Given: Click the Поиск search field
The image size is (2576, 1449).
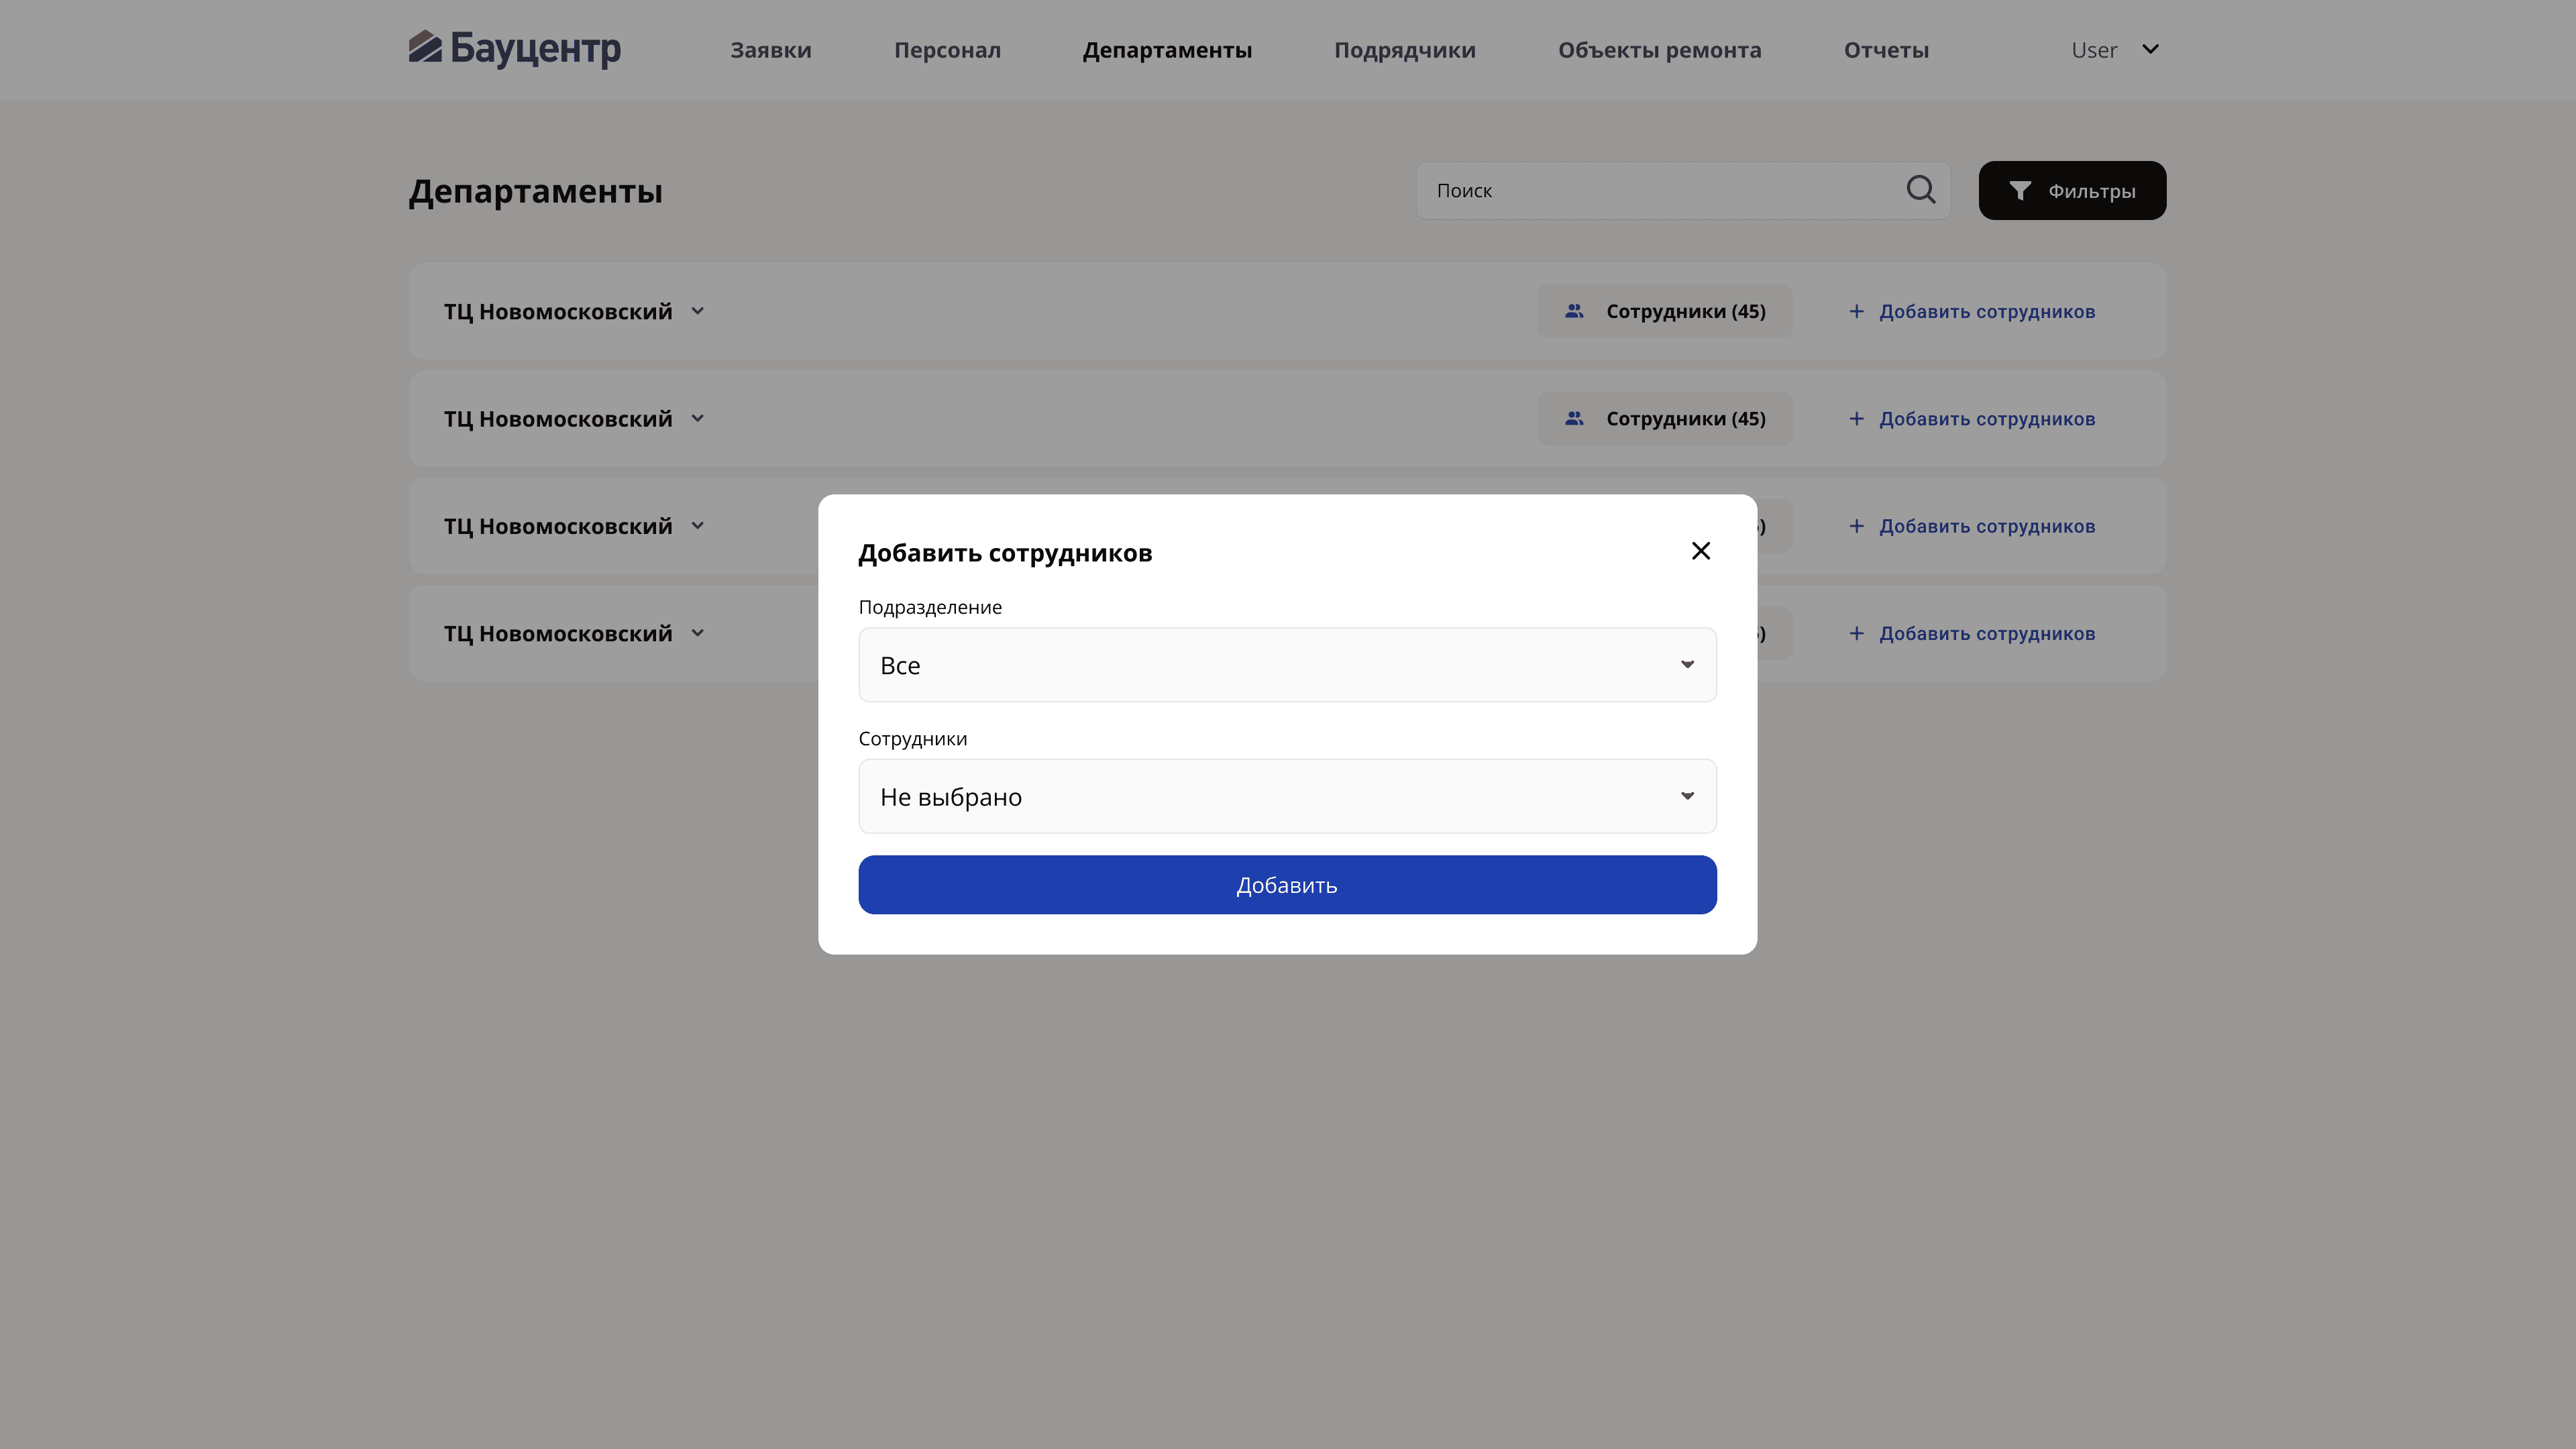Looking at the screenshot, I should pos(1684,190).
